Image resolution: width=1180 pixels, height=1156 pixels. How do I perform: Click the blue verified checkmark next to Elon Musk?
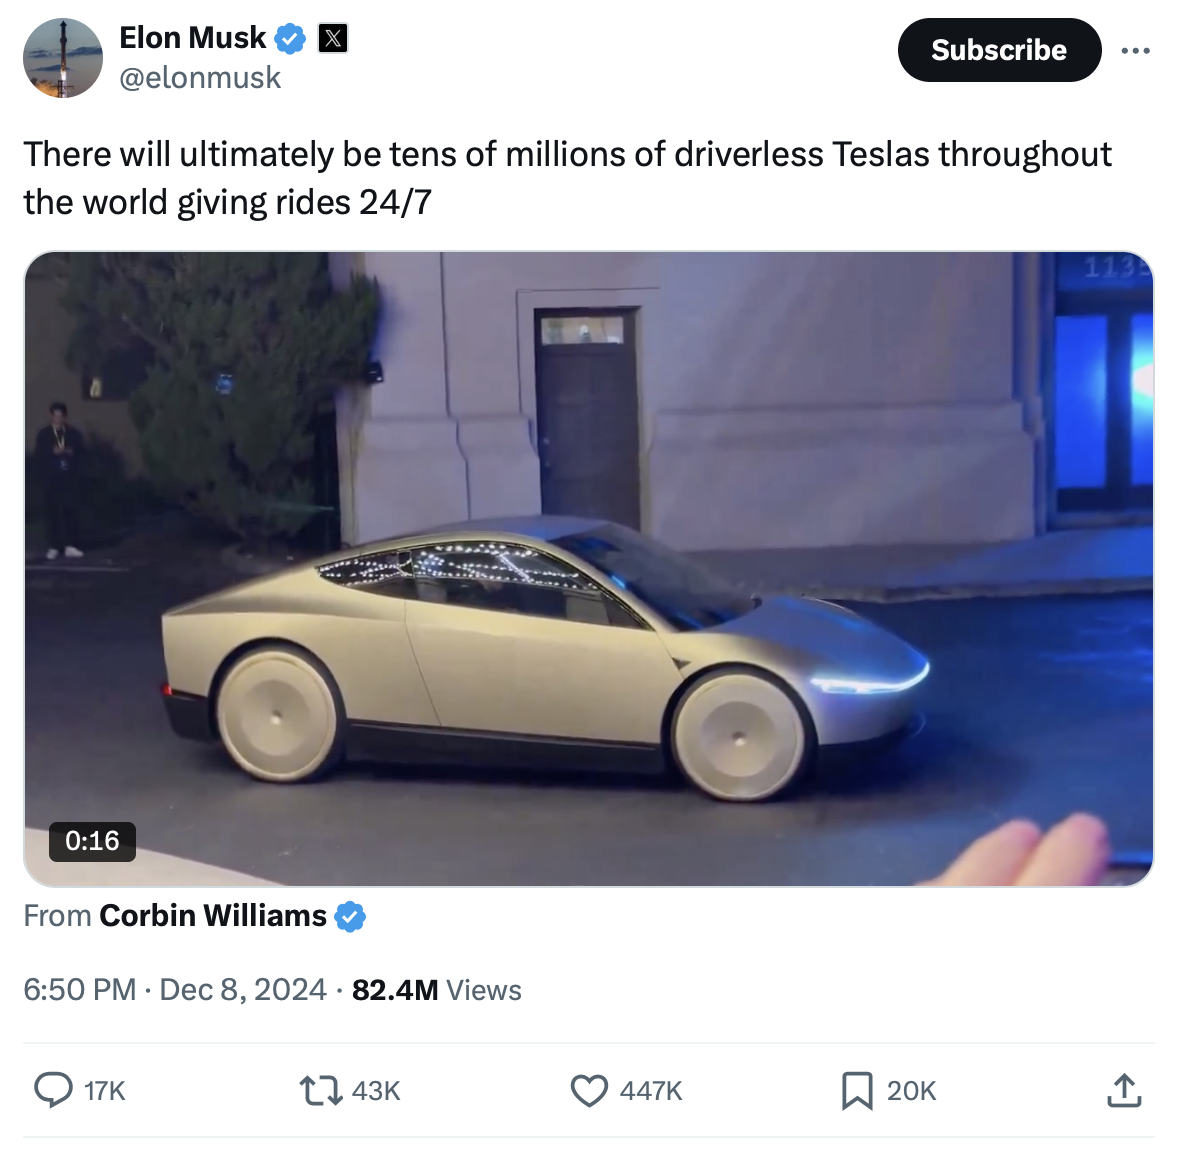click(290, 38)
